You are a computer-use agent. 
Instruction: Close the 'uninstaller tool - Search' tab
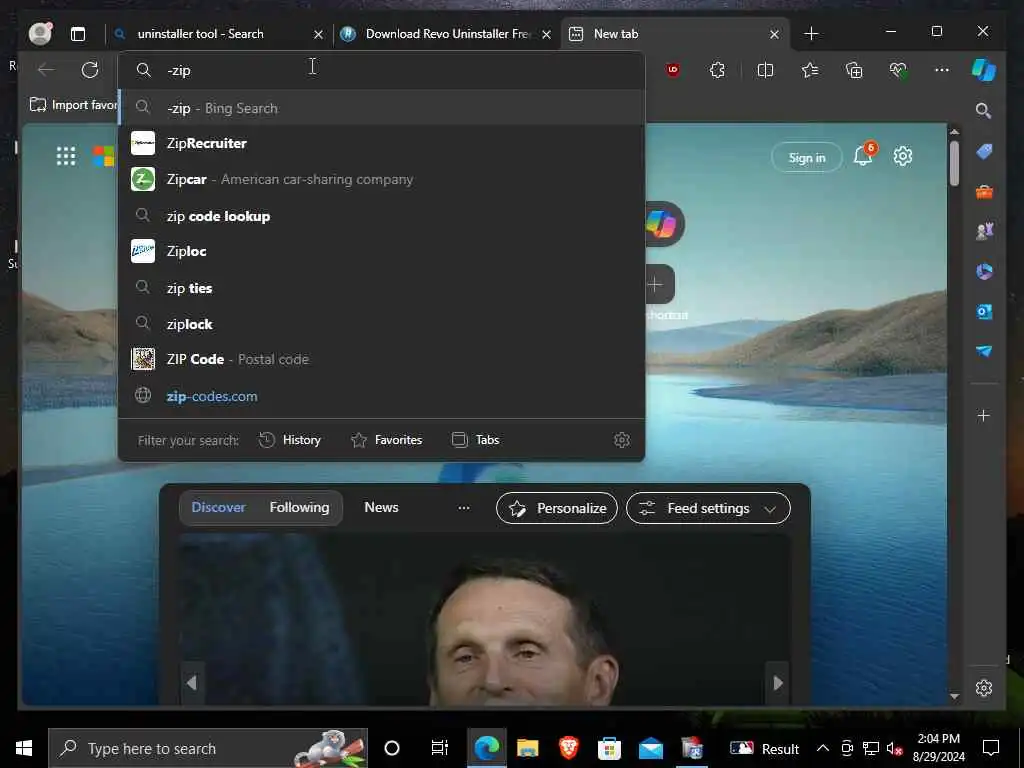[x=318, y=34]
